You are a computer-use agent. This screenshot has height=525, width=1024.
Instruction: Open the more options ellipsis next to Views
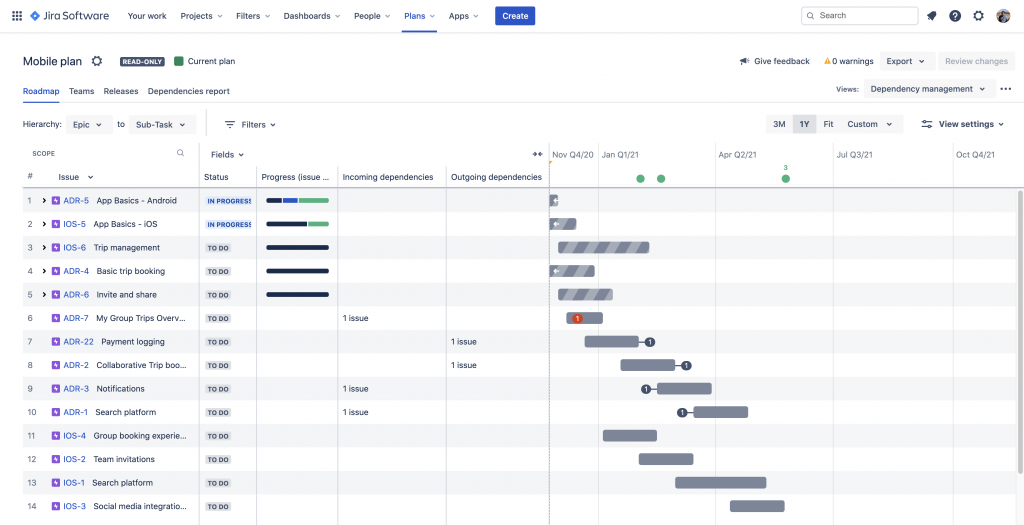[x=1006, y=89]
